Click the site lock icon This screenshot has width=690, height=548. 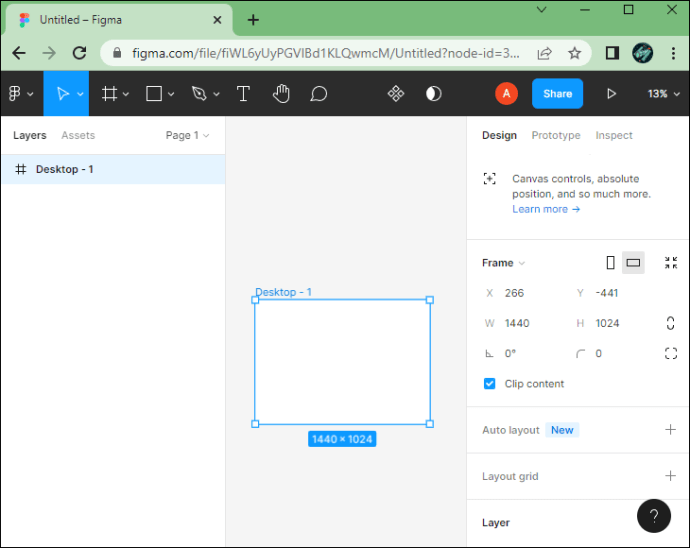(117, 53)
